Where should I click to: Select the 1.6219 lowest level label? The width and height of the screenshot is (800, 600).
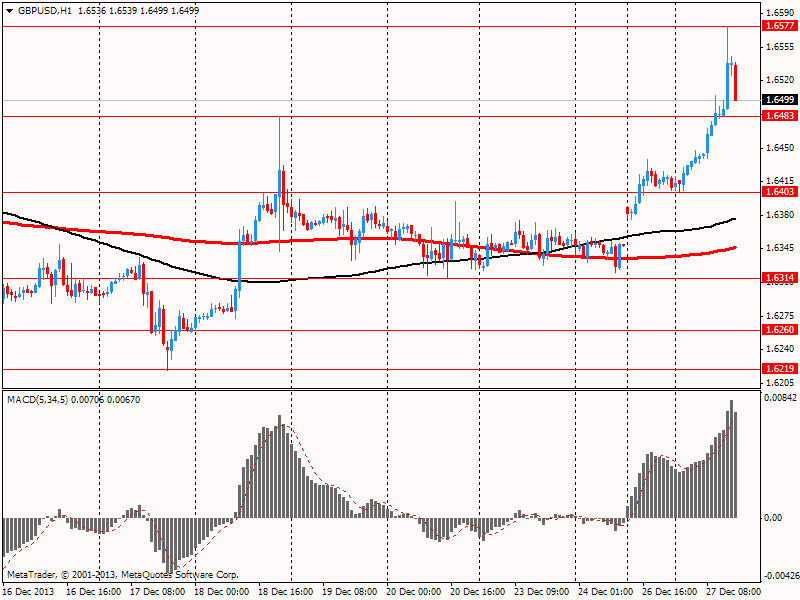click(x=780, y=369)
